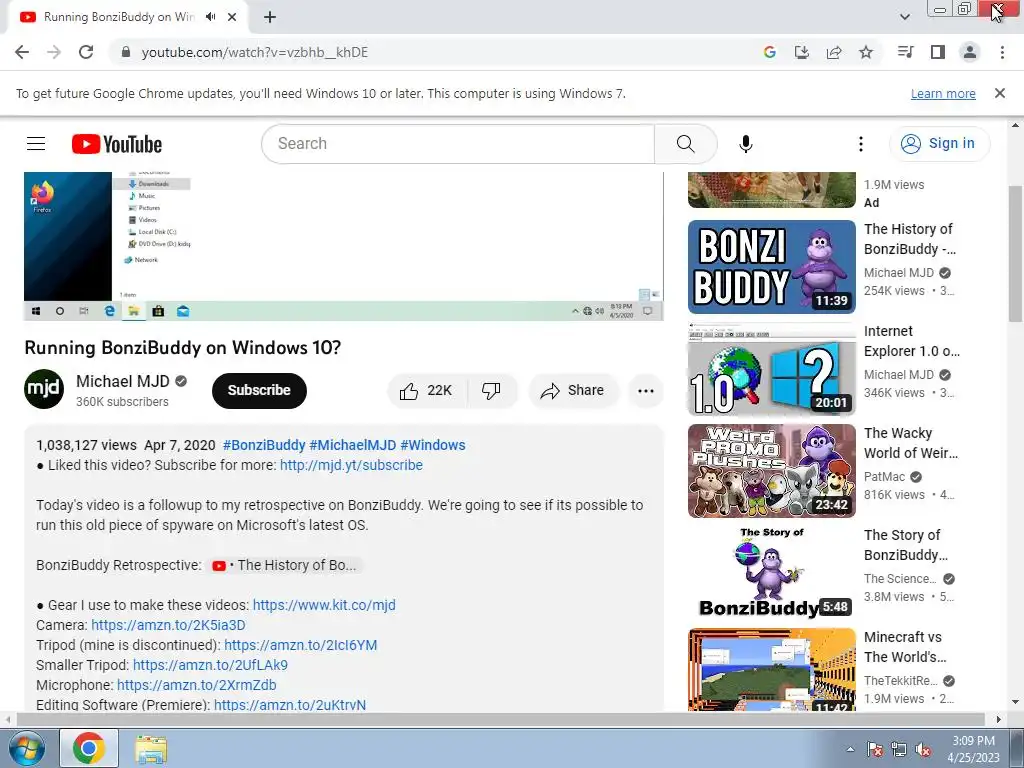Screen dimensions: 1024x768
Task: Open #MichaelMJD hashtag link
Action: [x=353, y=445]
